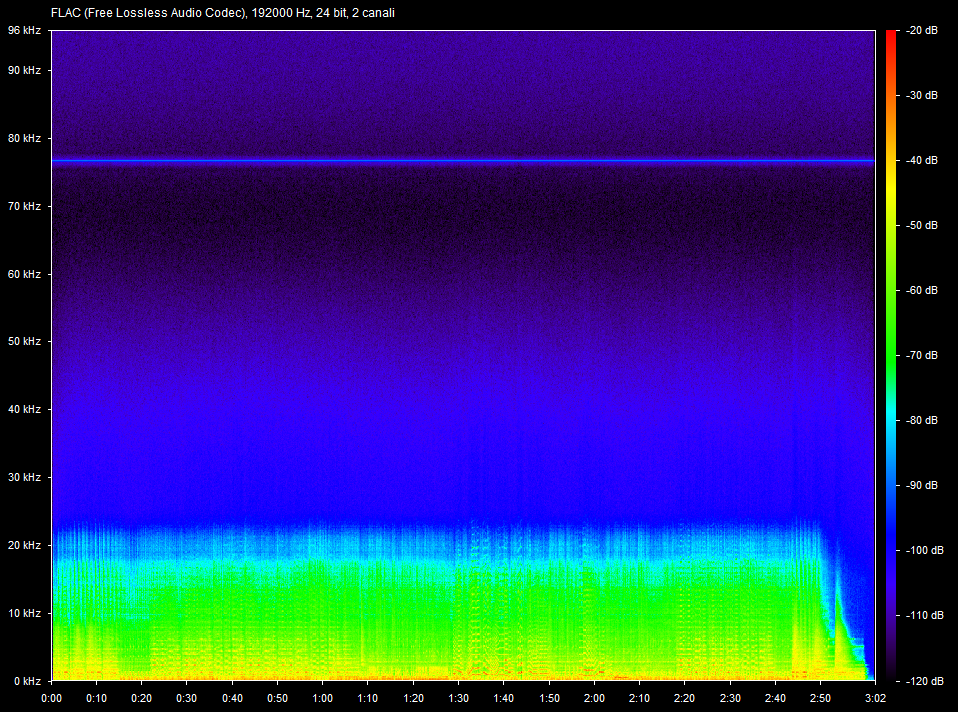The image size is (958, 712).
Task: Click the 3:02 end time label
Action: (x=876, y=698)
